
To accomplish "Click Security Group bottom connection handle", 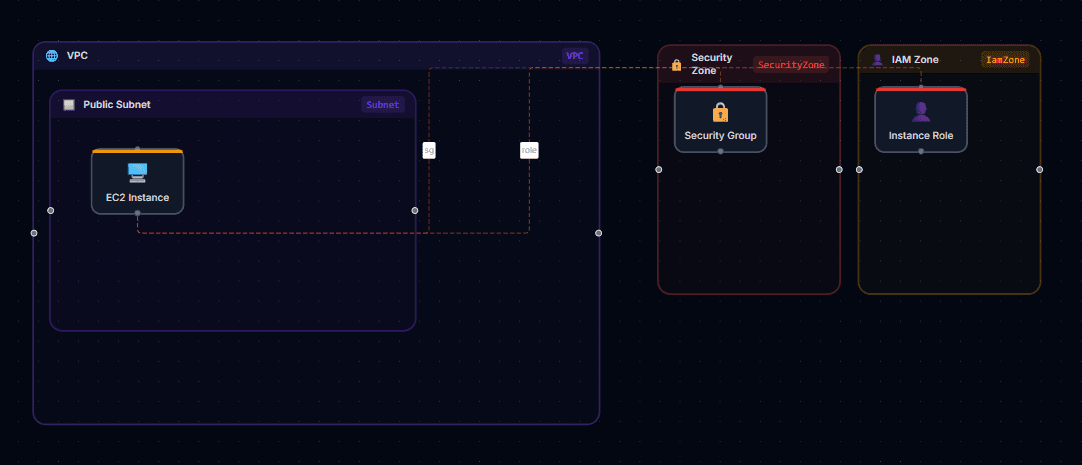I will pyautogui.click(x=720, y=151).
